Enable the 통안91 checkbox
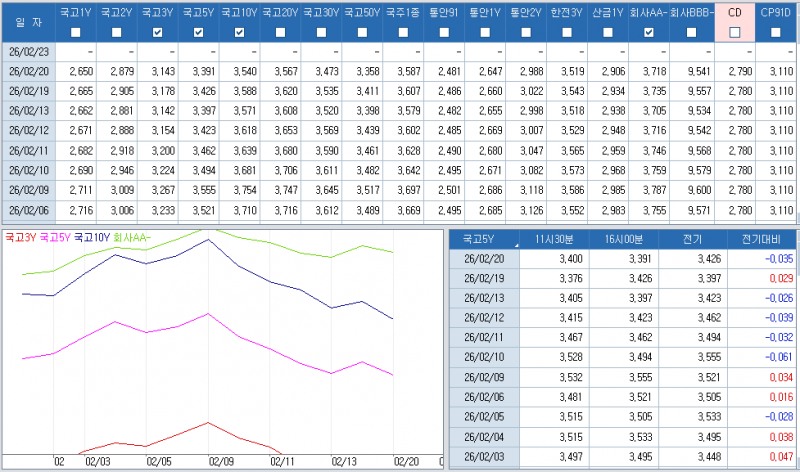The image size is (800, 472). click(x=444, y=33)
